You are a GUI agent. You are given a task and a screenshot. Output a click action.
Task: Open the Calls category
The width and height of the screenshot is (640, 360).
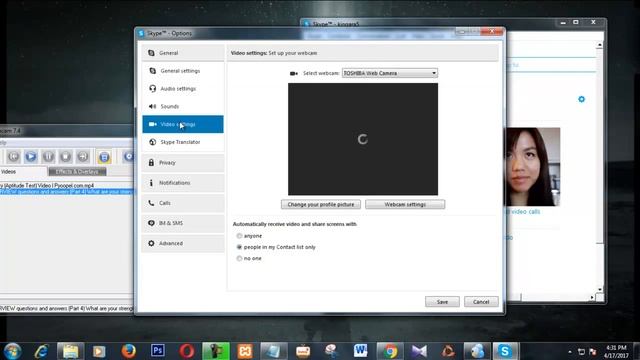(x=183, y=203)
